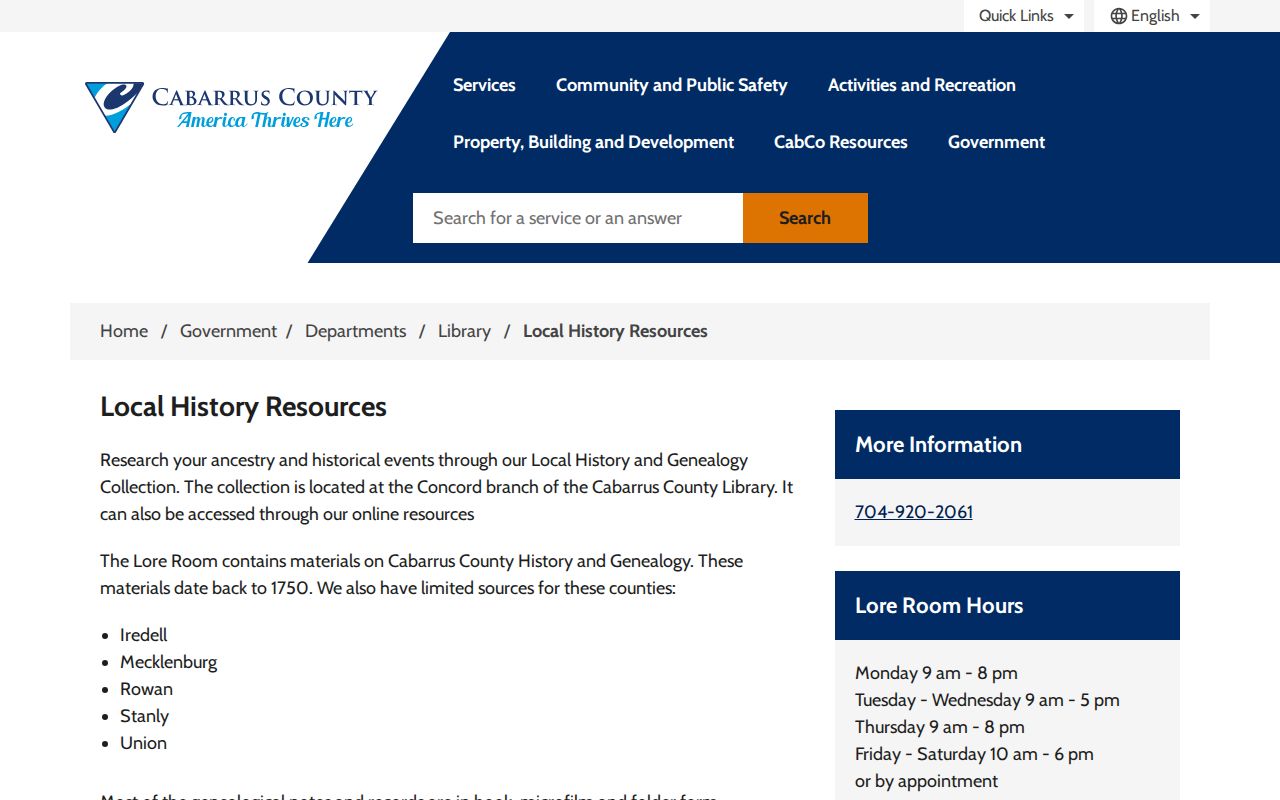Open the Library breadcrumb link
The image size is (1280, 800).
pyautogui.click(x=464, y=331)
